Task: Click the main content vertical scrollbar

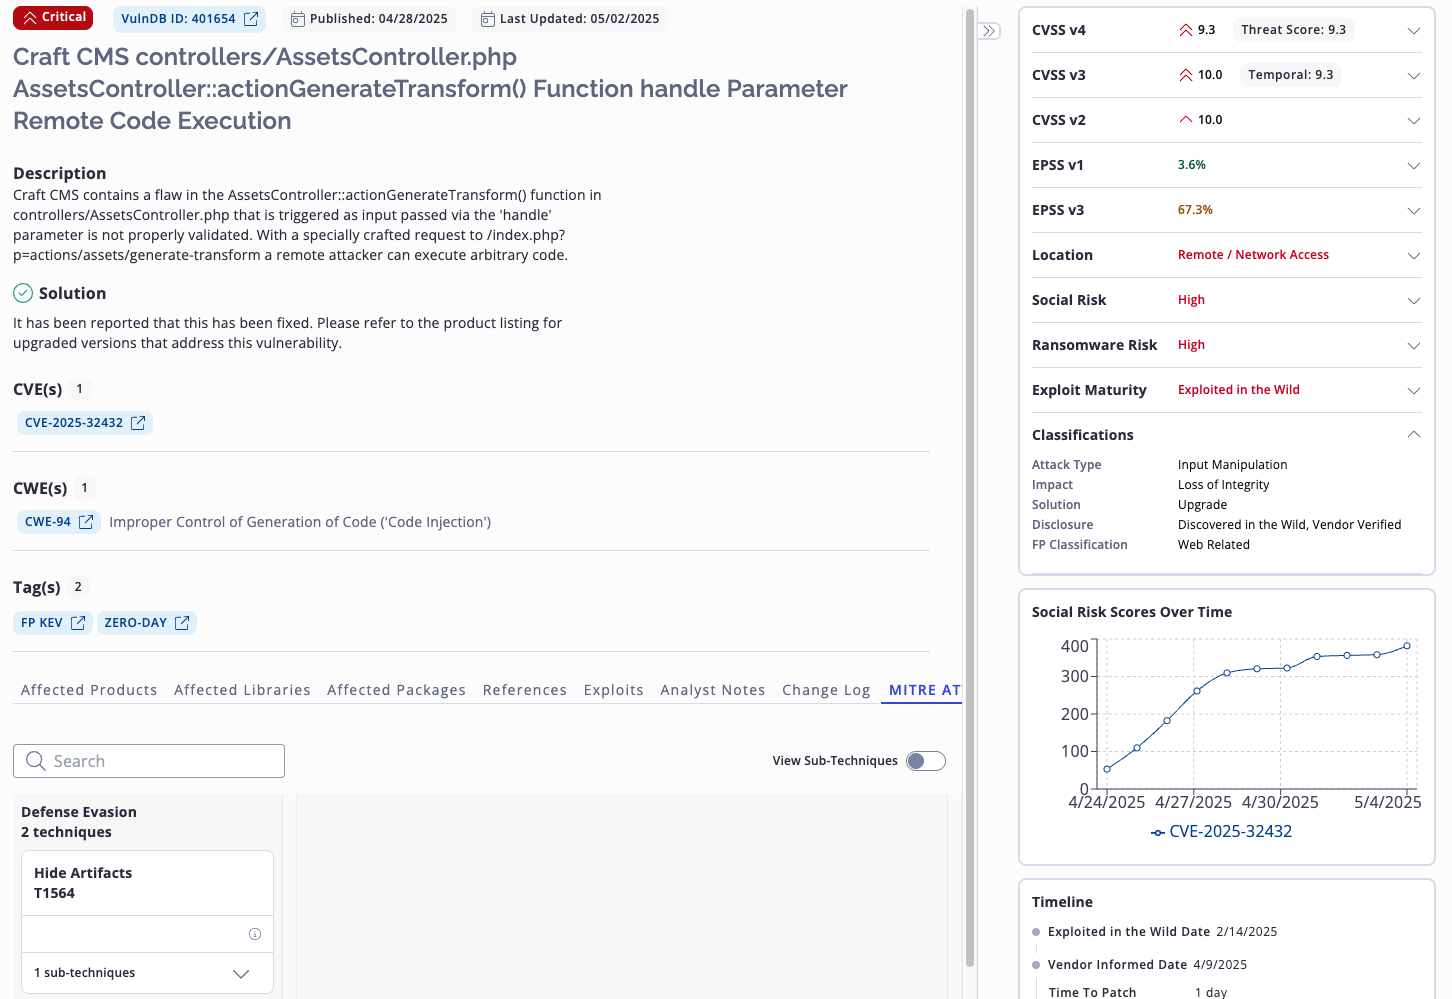Action: point(970,490)
